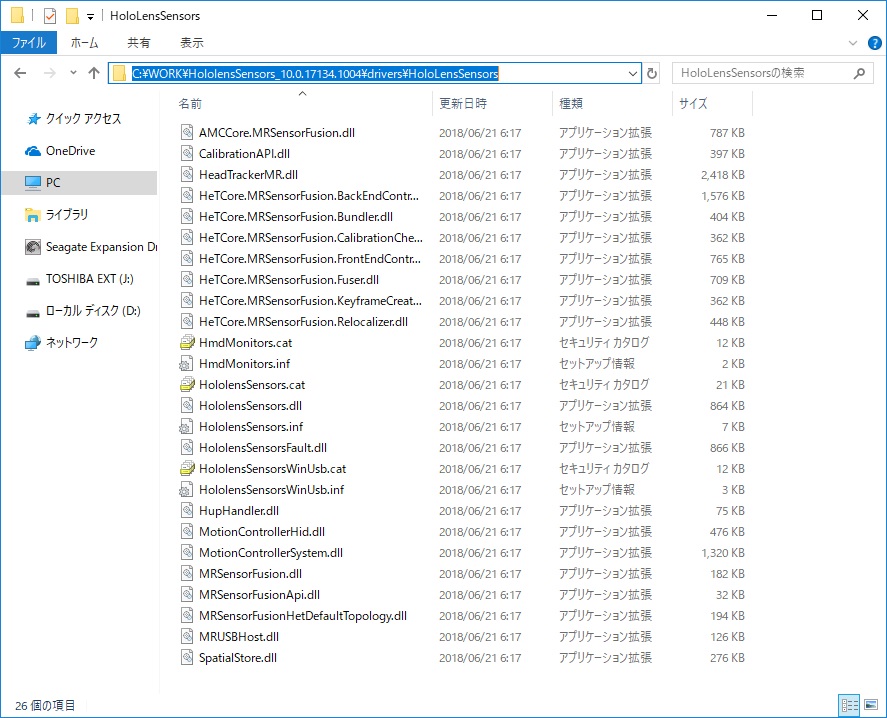Click HololensSensorsWinUsb.cat catalog icon
This screenshot has width=887, height=718.
point(187,468)
